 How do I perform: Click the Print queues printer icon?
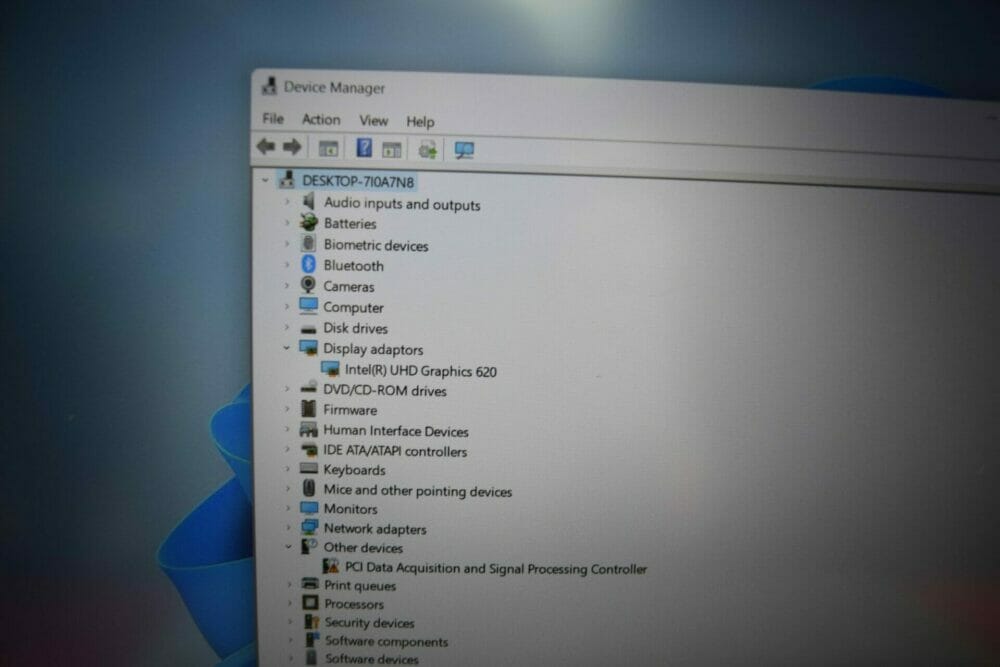310,583
